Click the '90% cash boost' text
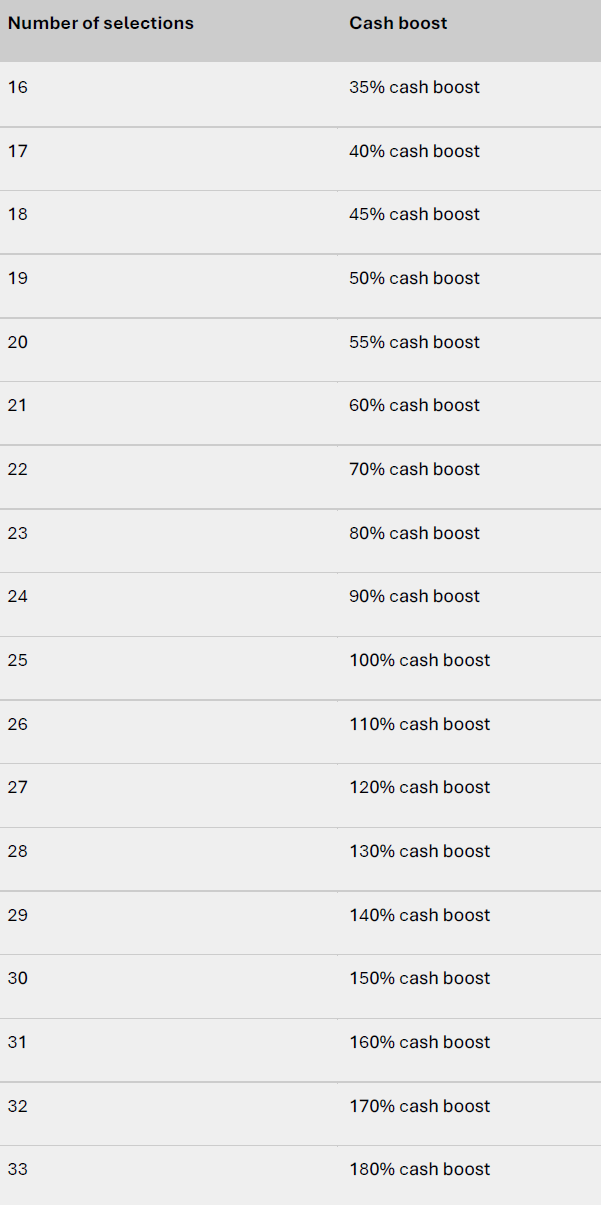The height and width of the screenshot is (1205, 601). click(x=414, y=597)
